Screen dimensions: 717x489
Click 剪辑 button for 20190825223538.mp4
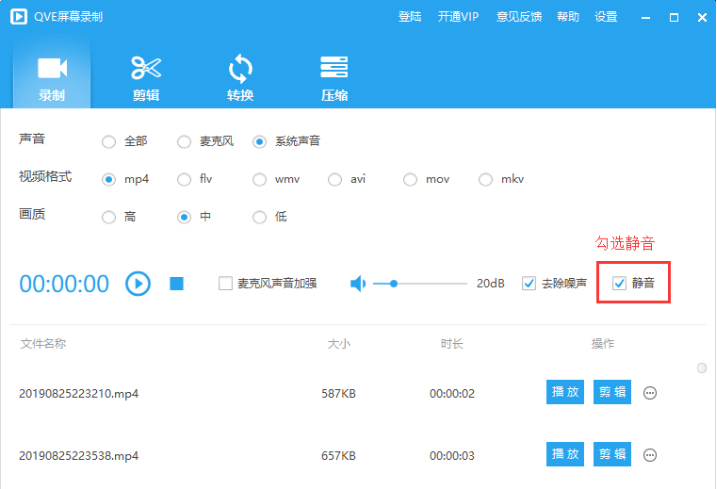point(612,454)
